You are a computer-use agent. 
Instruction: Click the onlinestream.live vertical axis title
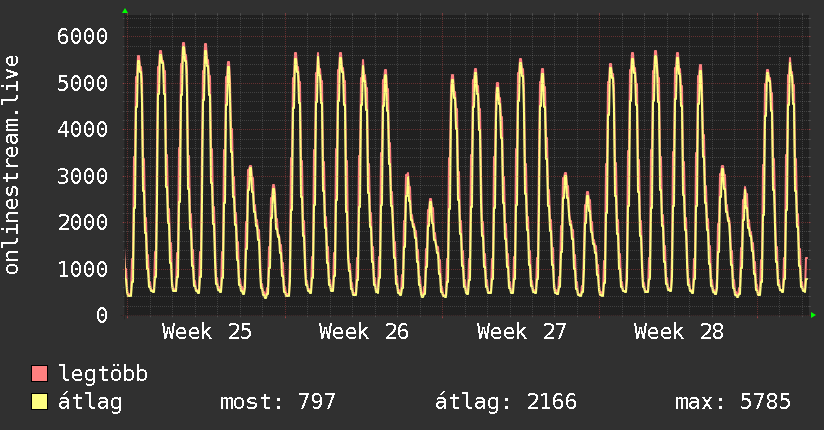click(12, 165)
